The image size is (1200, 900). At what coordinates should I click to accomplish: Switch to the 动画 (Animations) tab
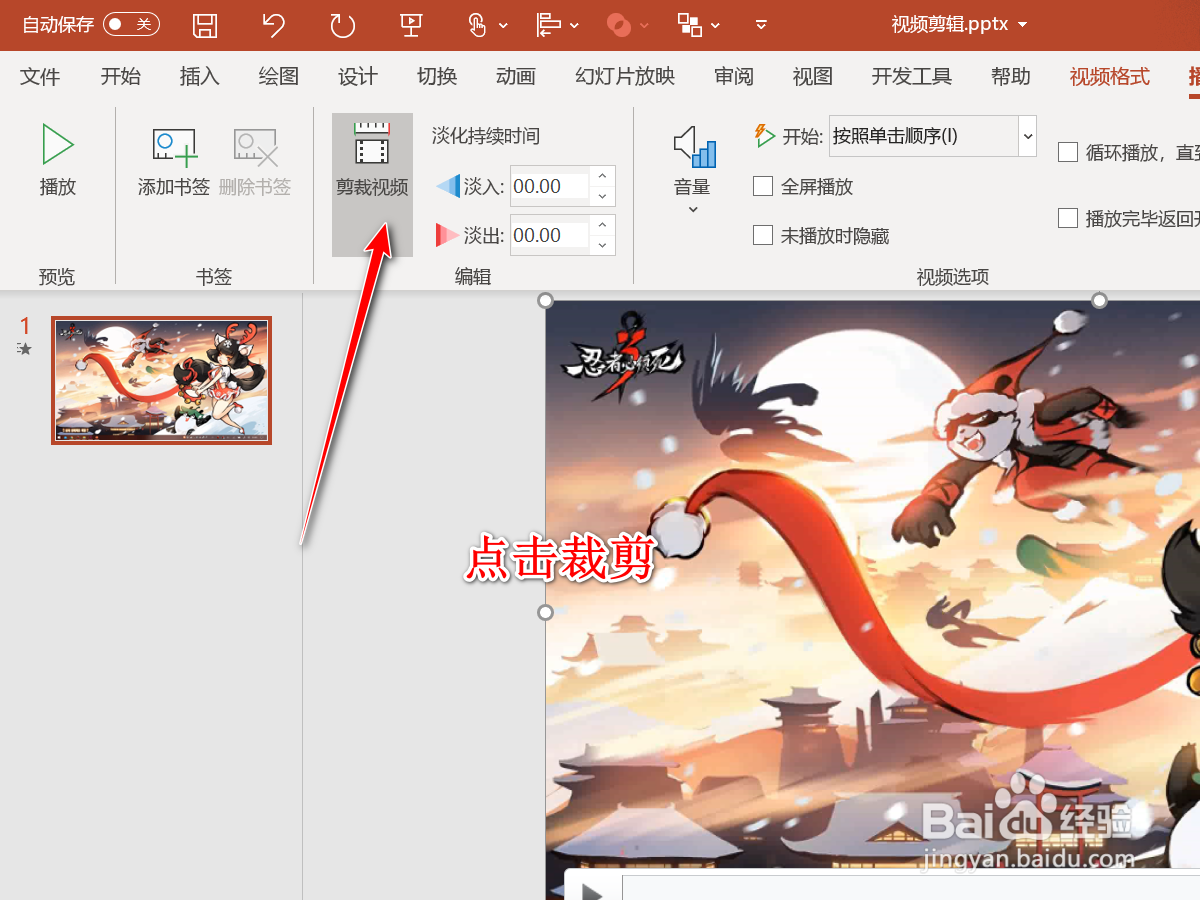coord(516,77)
